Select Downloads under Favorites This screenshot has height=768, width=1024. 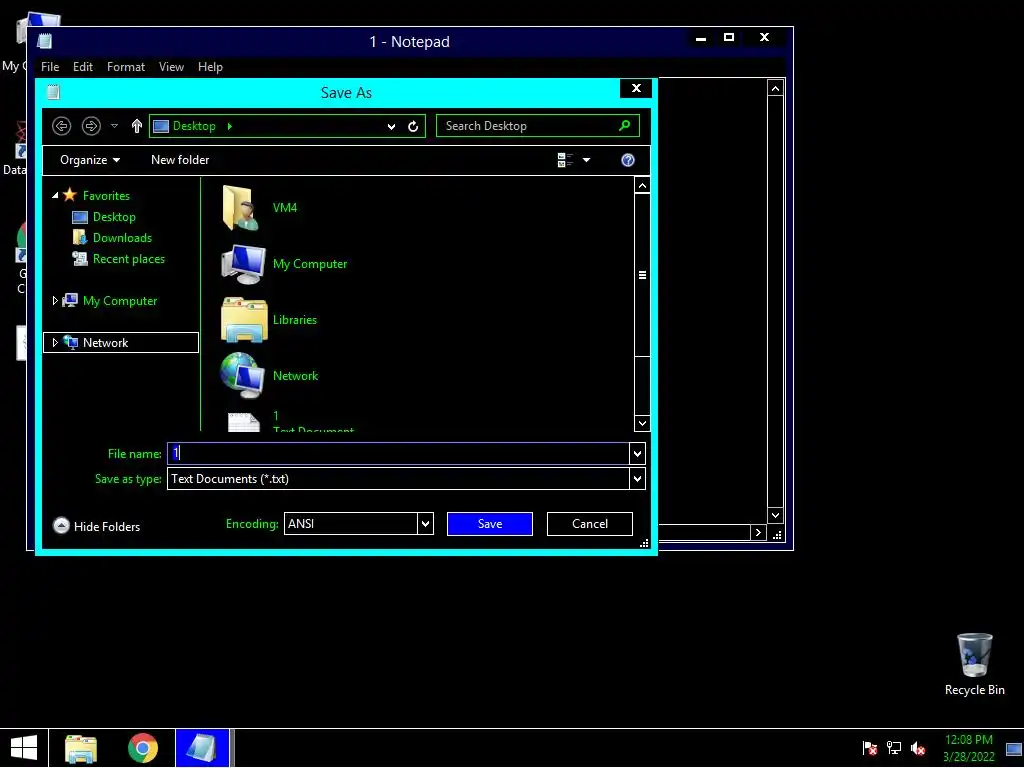(122, 238)
